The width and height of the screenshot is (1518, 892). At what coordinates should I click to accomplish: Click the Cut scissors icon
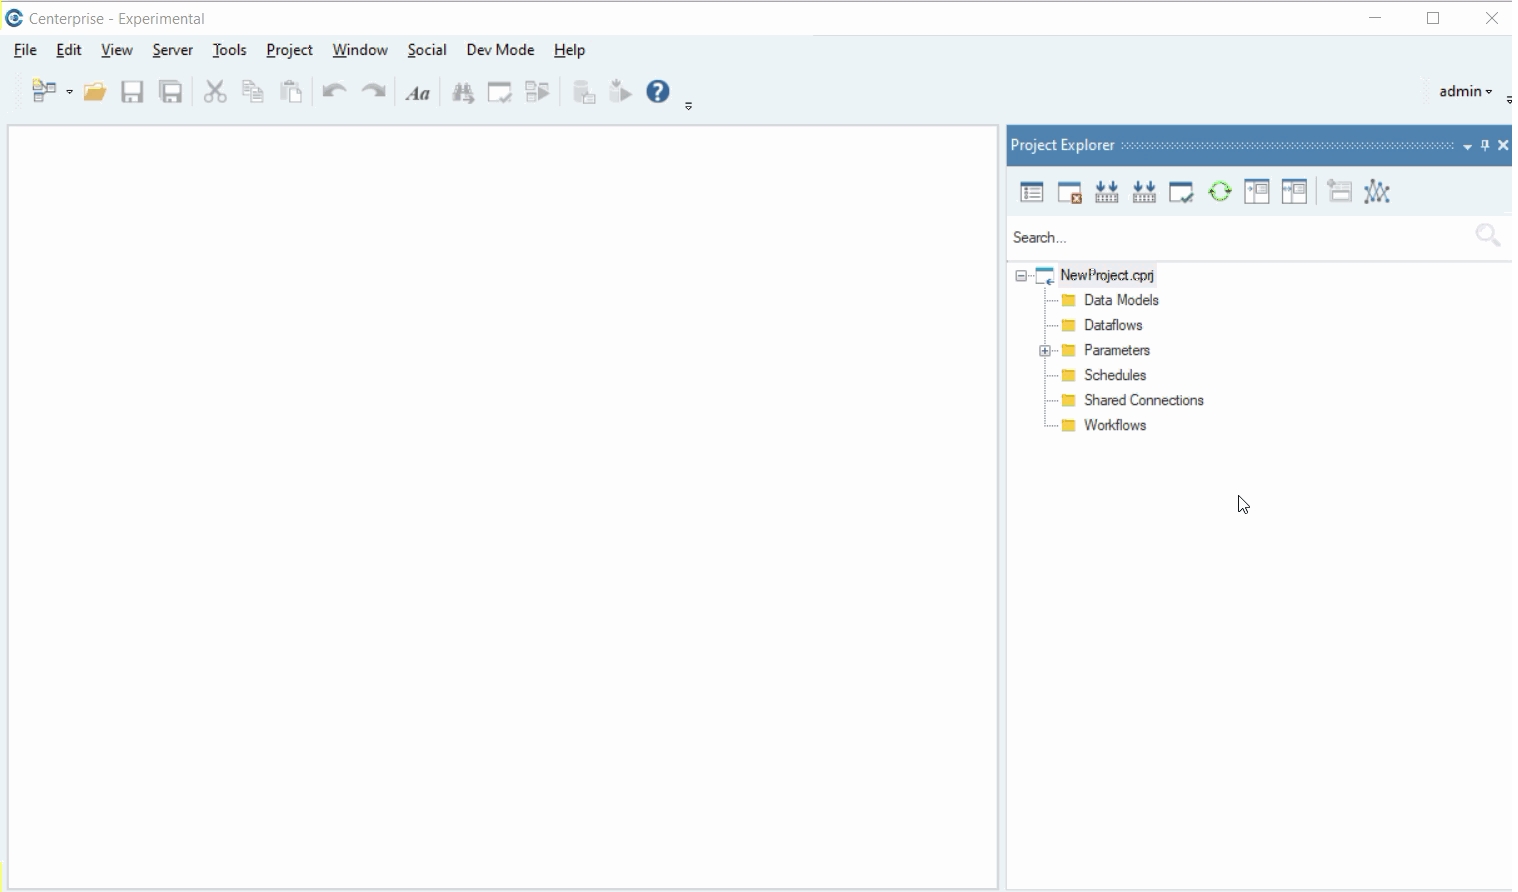(x=215, y=93)
